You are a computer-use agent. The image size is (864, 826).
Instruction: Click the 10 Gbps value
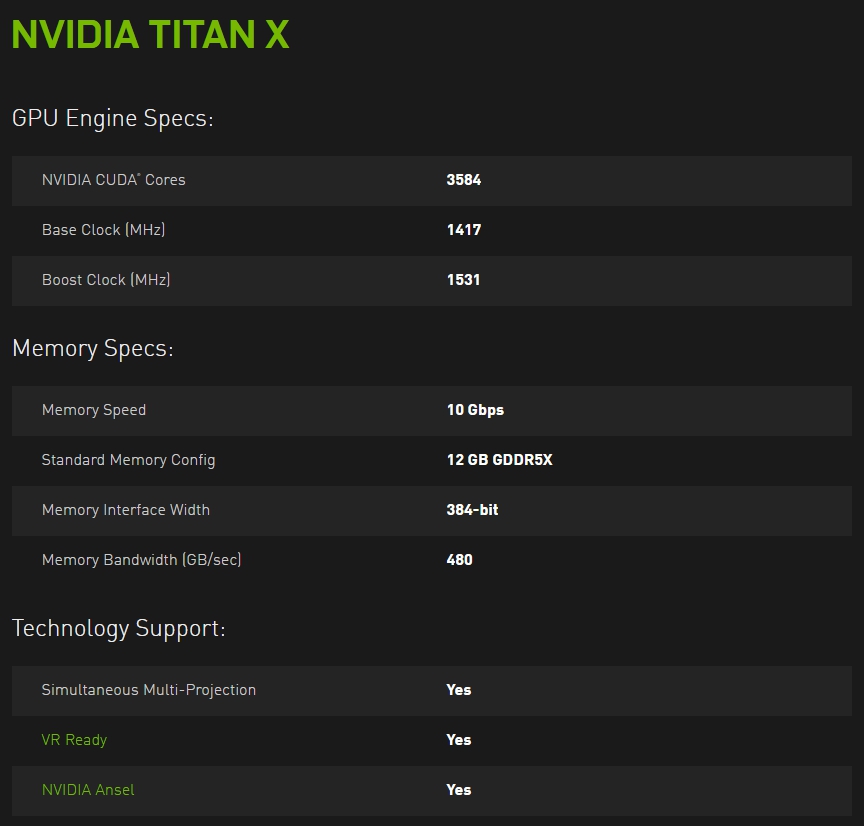(475, 410)
